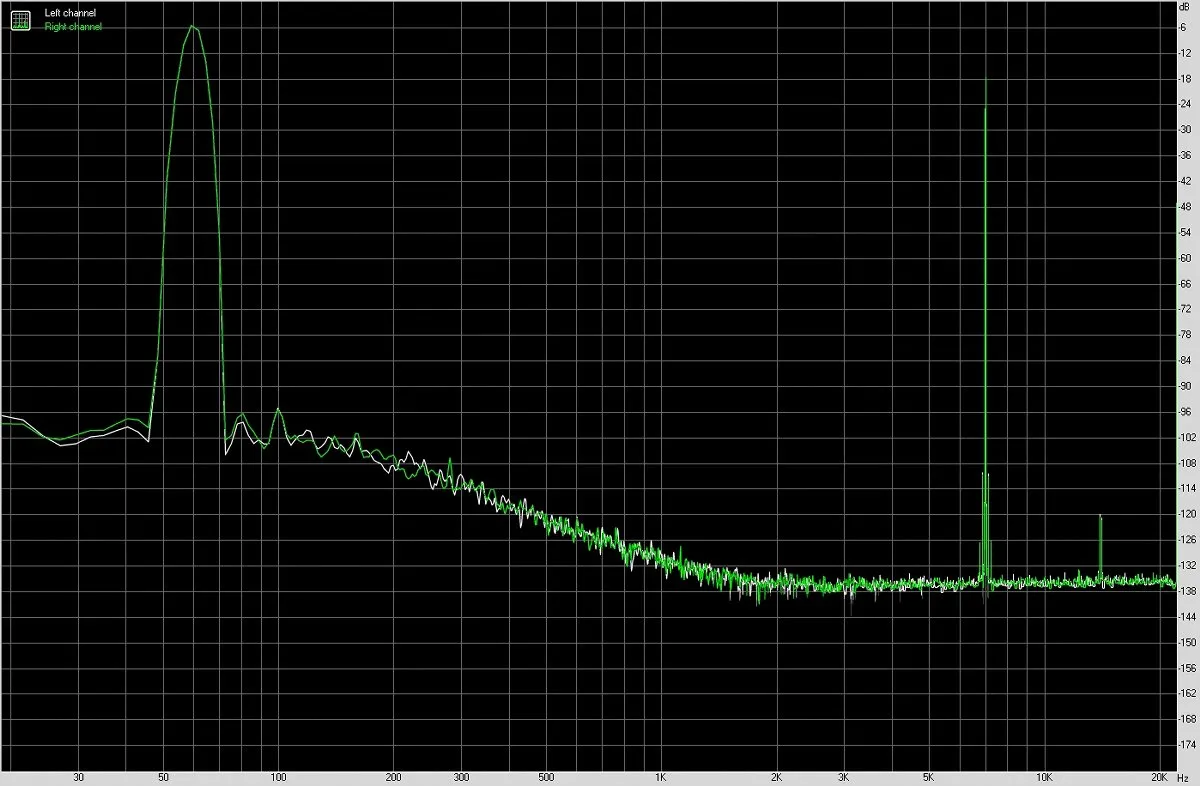Click the 10K frequency axis label

point(1044,777)
